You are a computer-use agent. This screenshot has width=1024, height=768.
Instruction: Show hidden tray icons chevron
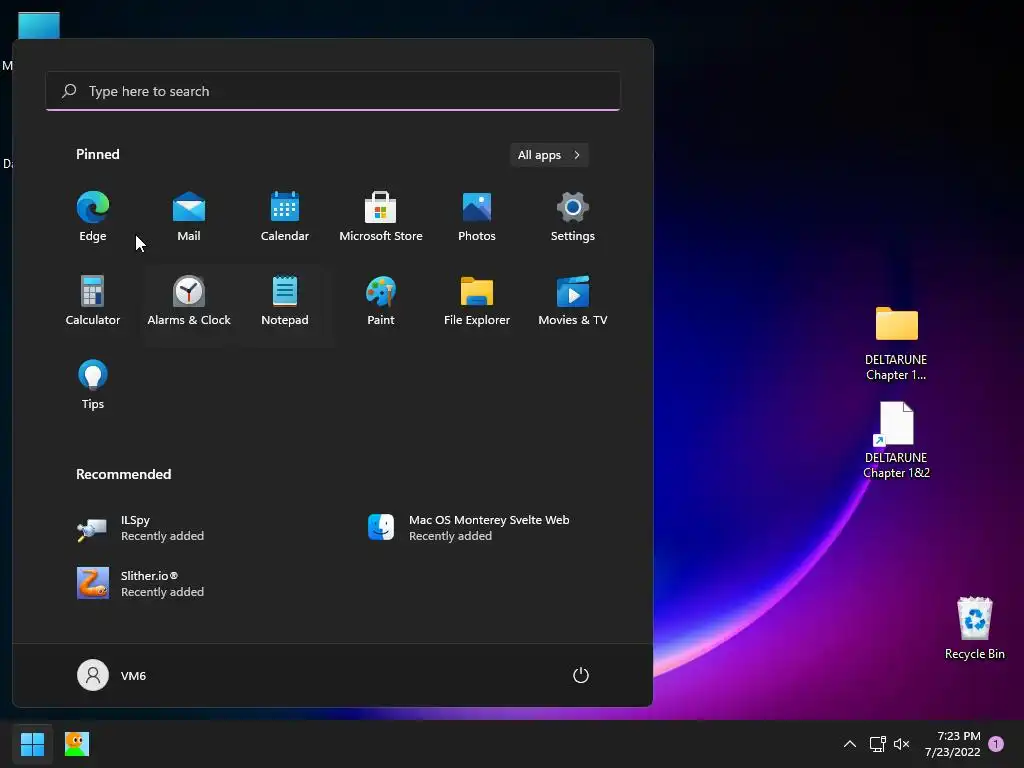(x=850, y=744)
